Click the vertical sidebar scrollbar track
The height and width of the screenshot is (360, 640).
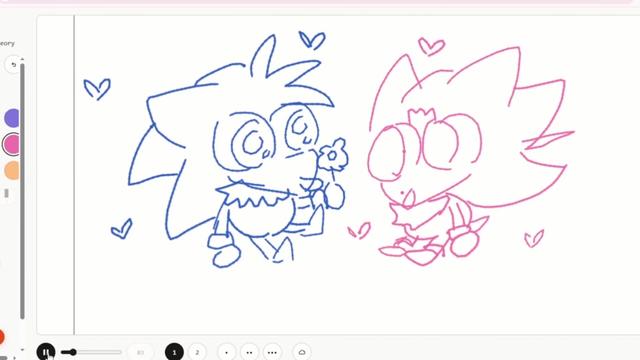(x=22, y=191)
